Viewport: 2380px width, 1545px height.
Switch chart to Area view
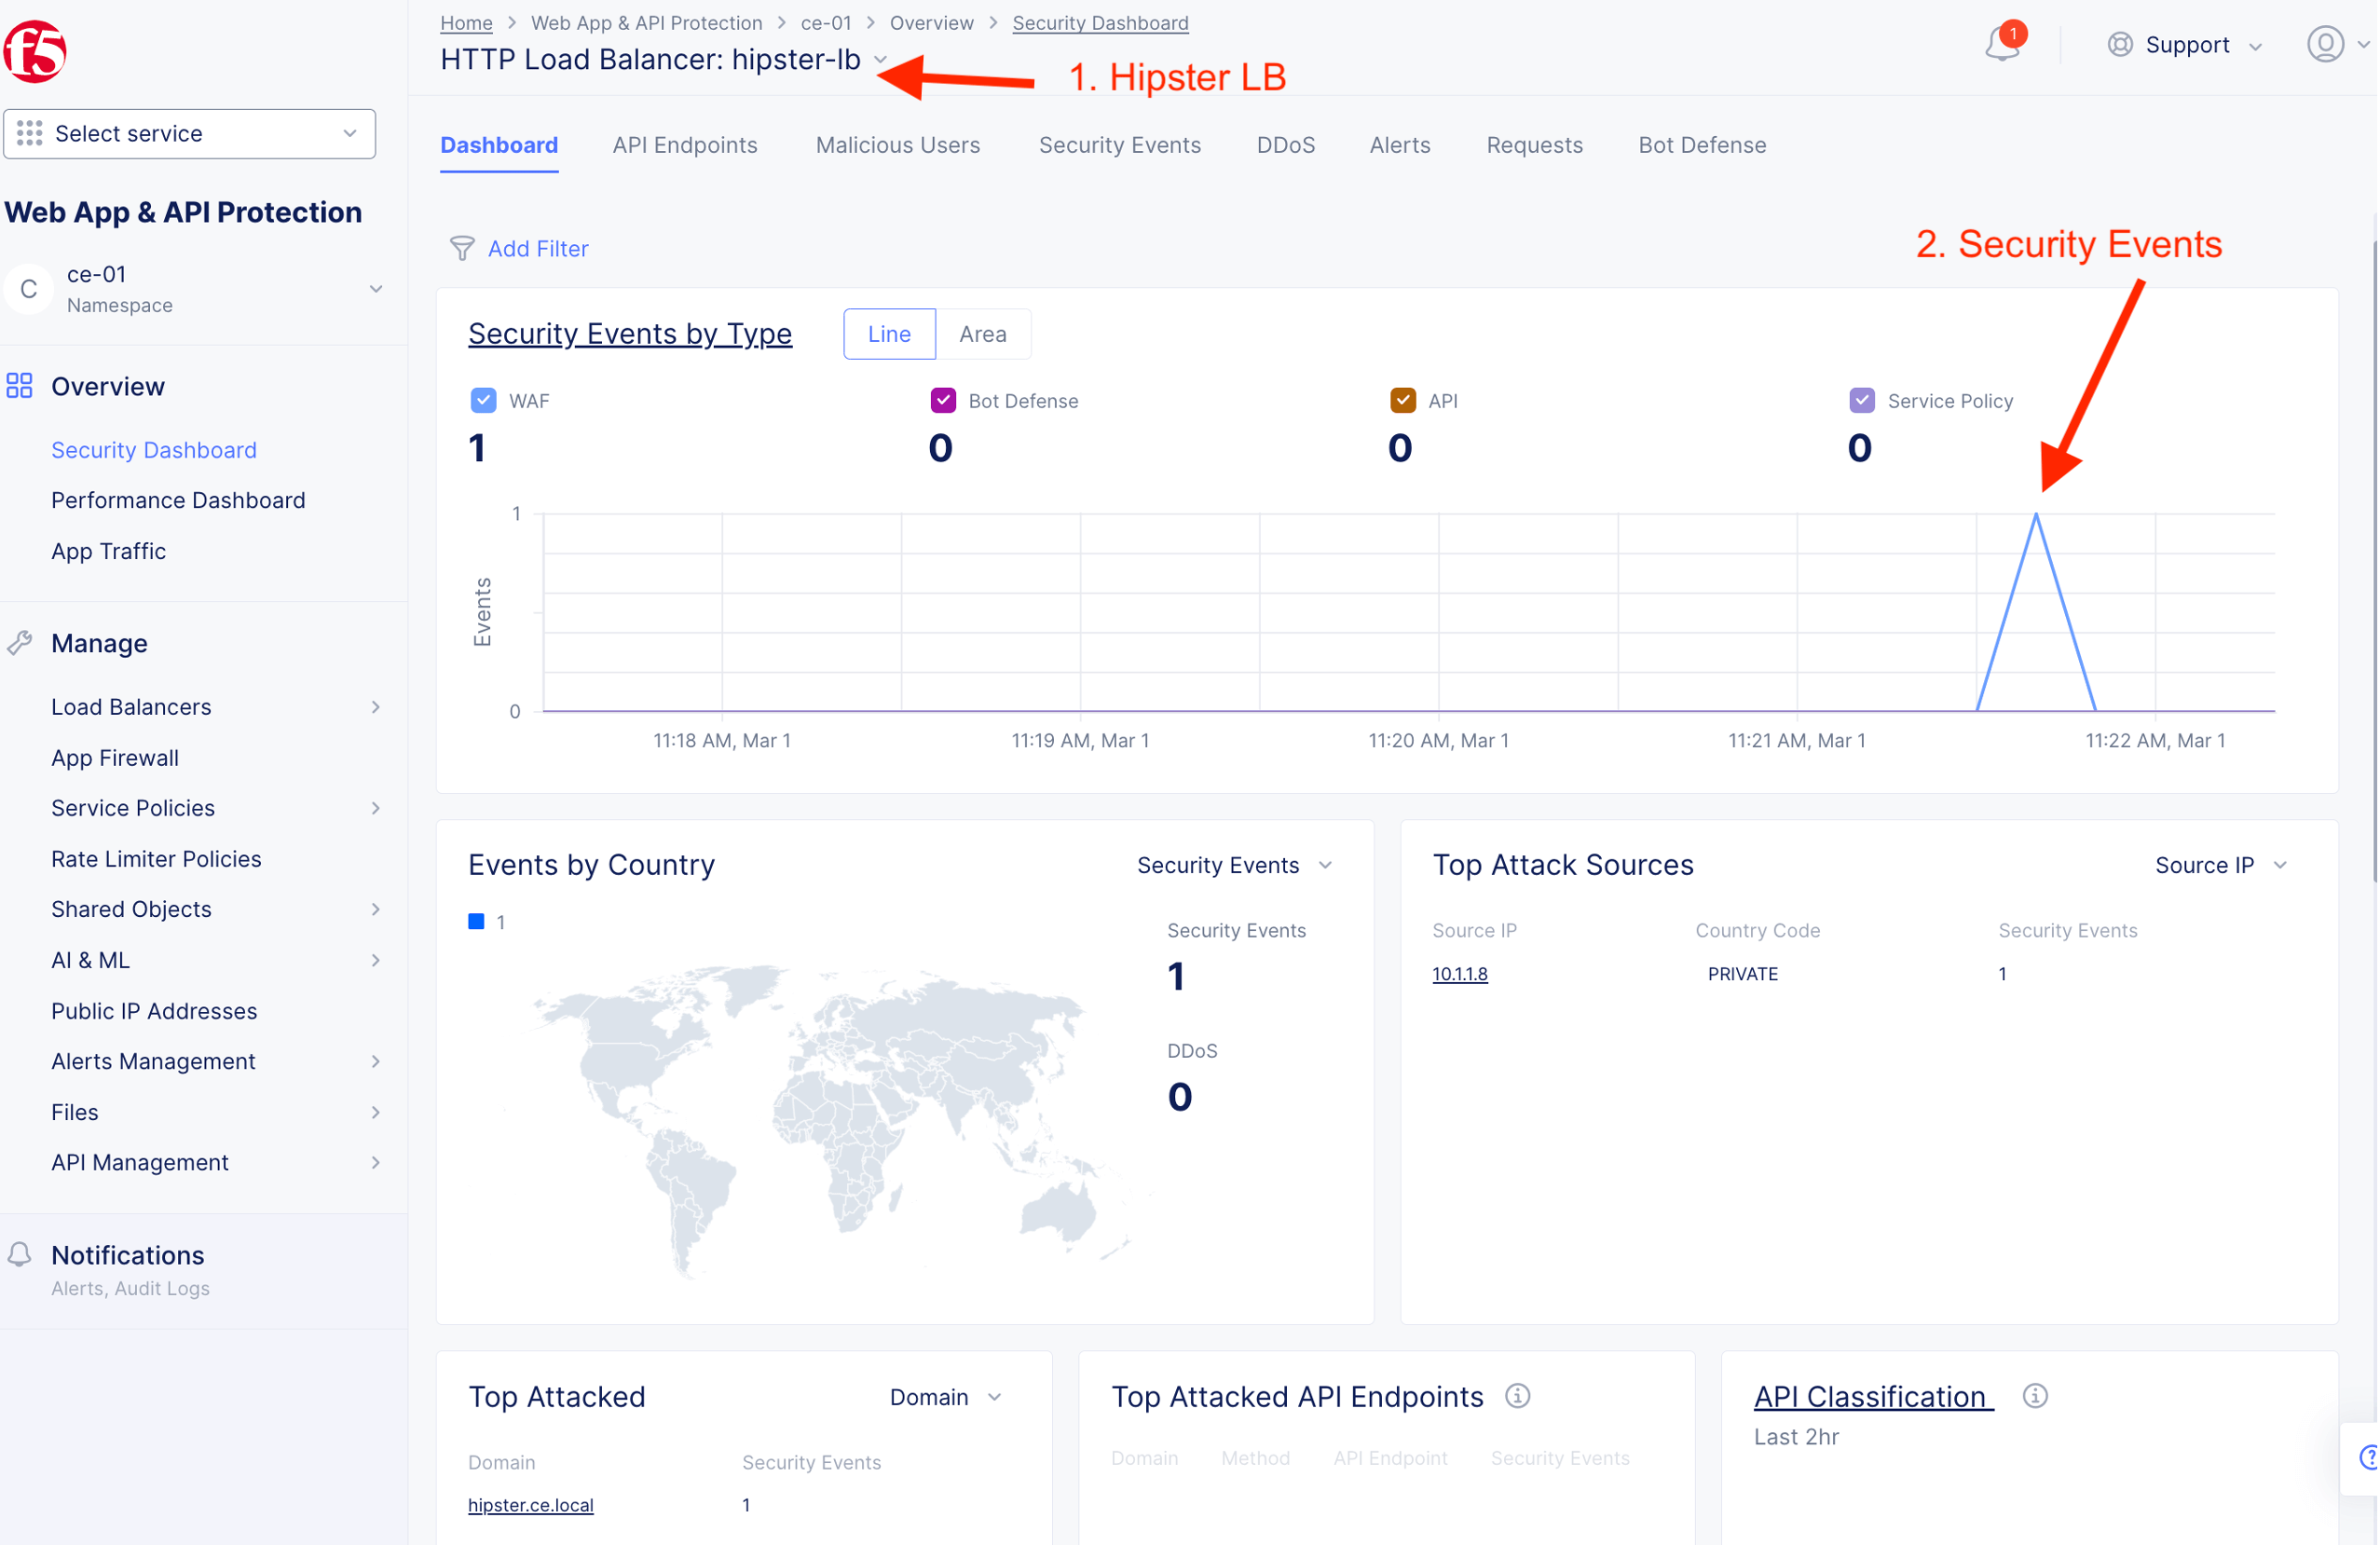(982, 334)
